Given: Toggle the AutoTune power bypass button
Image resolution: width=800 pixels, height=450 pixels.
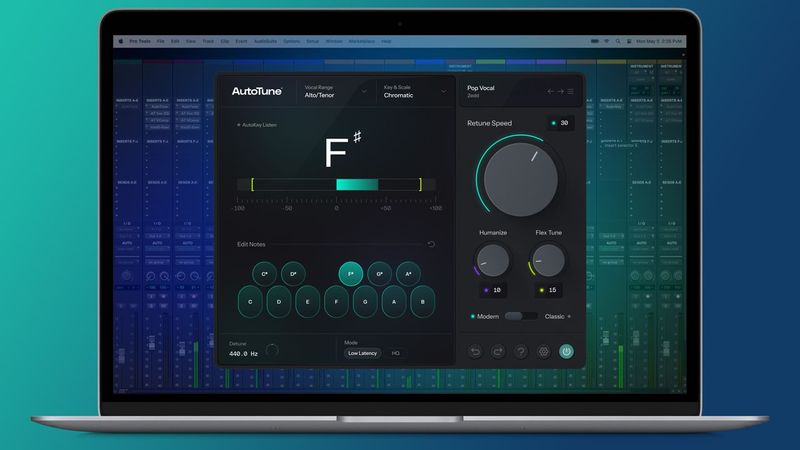Looking at the screenshot, I should click(x=566, y=352).
